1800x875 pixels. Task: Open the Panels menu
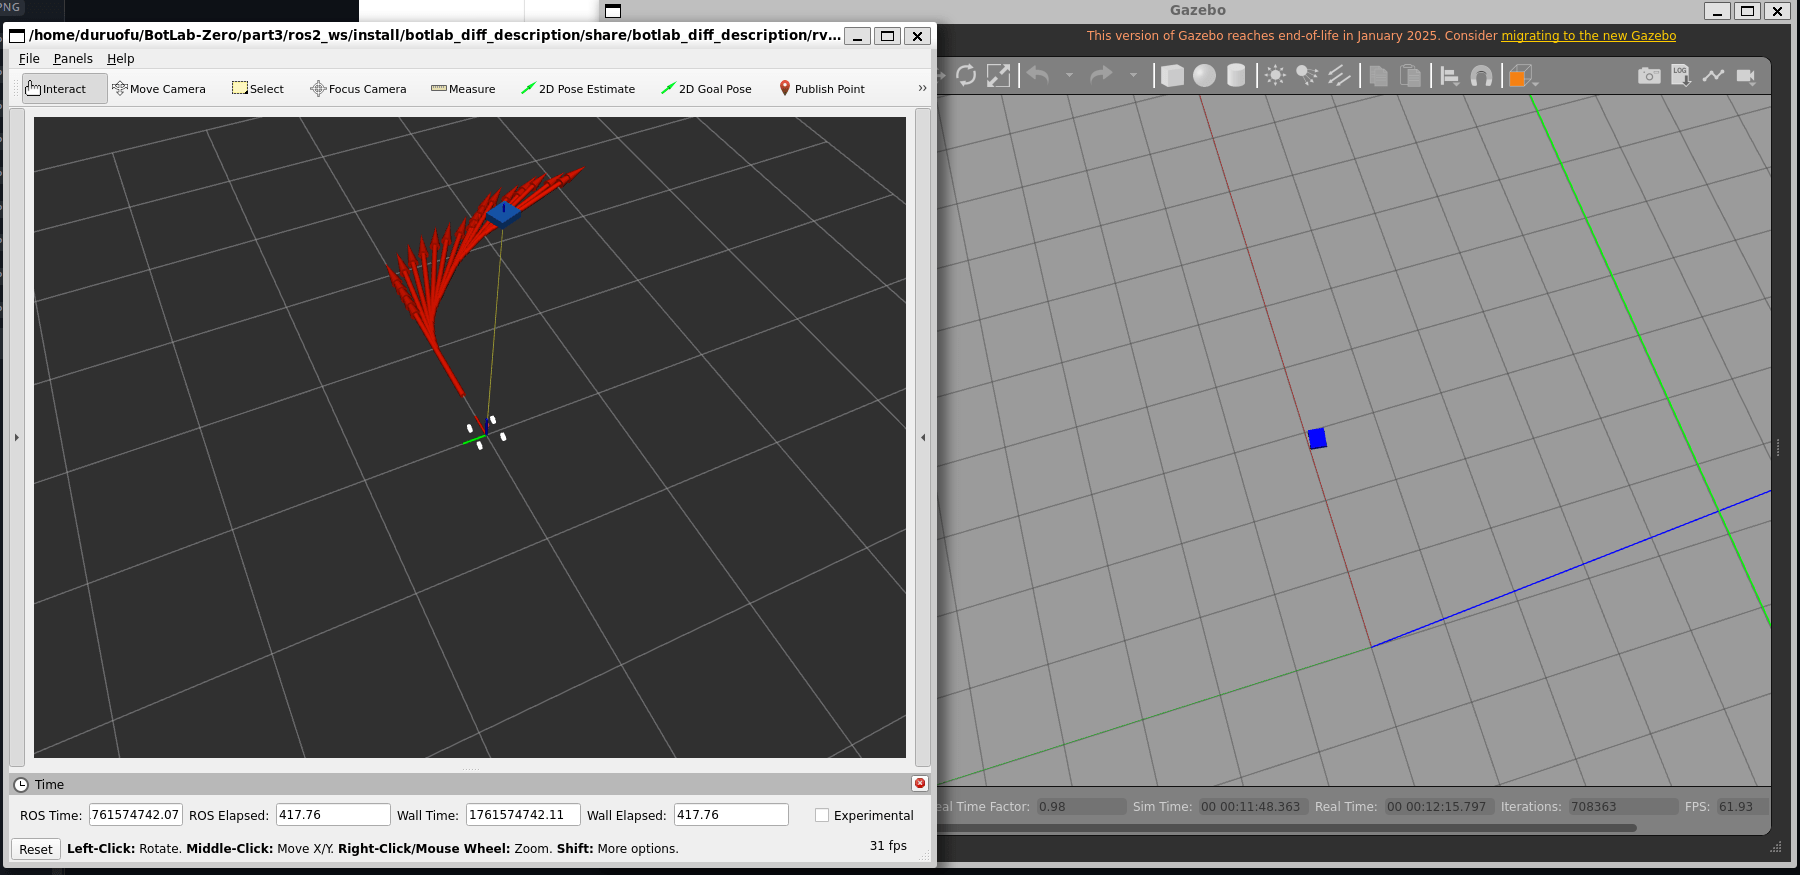[73, 59]
